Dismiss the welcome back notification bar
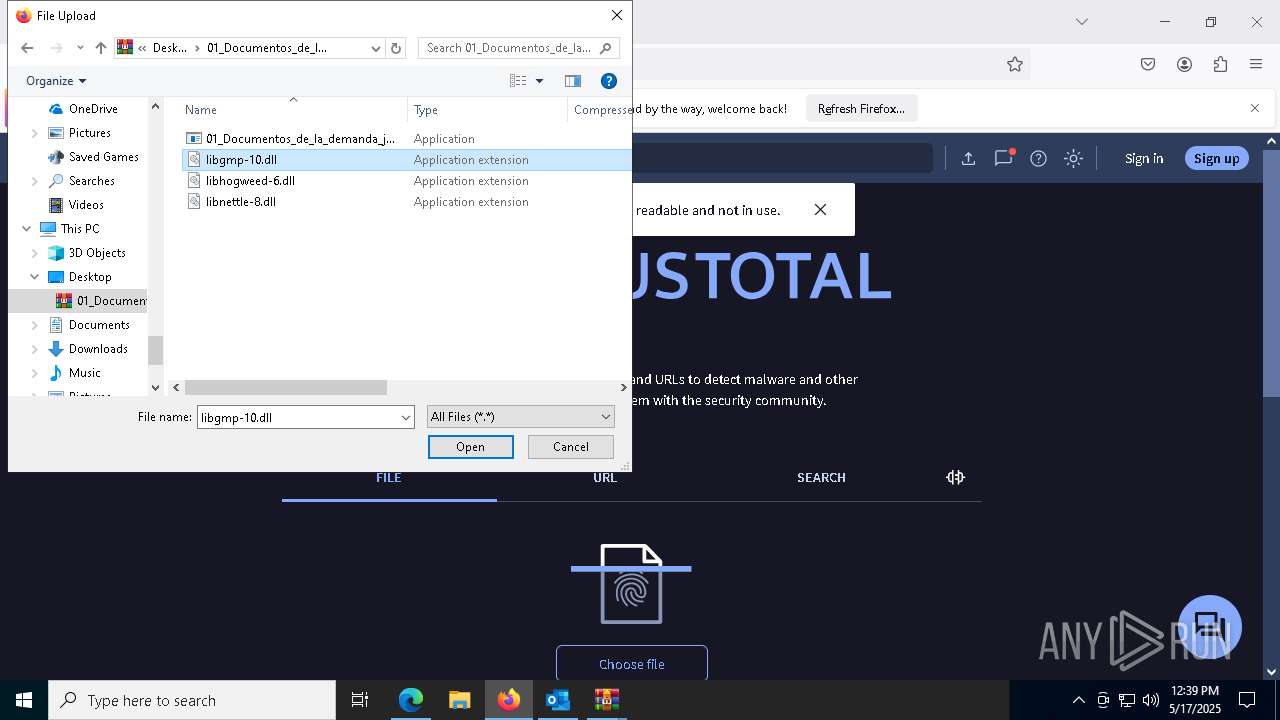 1255,108
